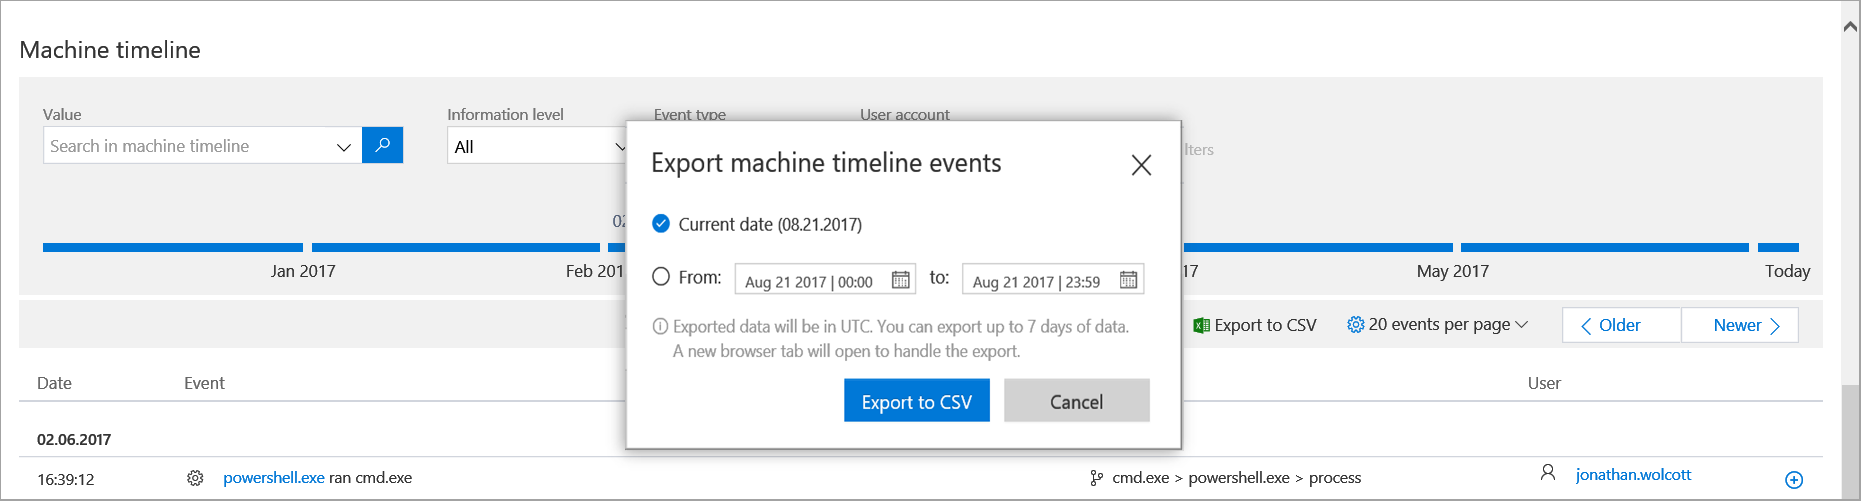Select the From date range radio button
1861x501 pixels.
[661, 277]
